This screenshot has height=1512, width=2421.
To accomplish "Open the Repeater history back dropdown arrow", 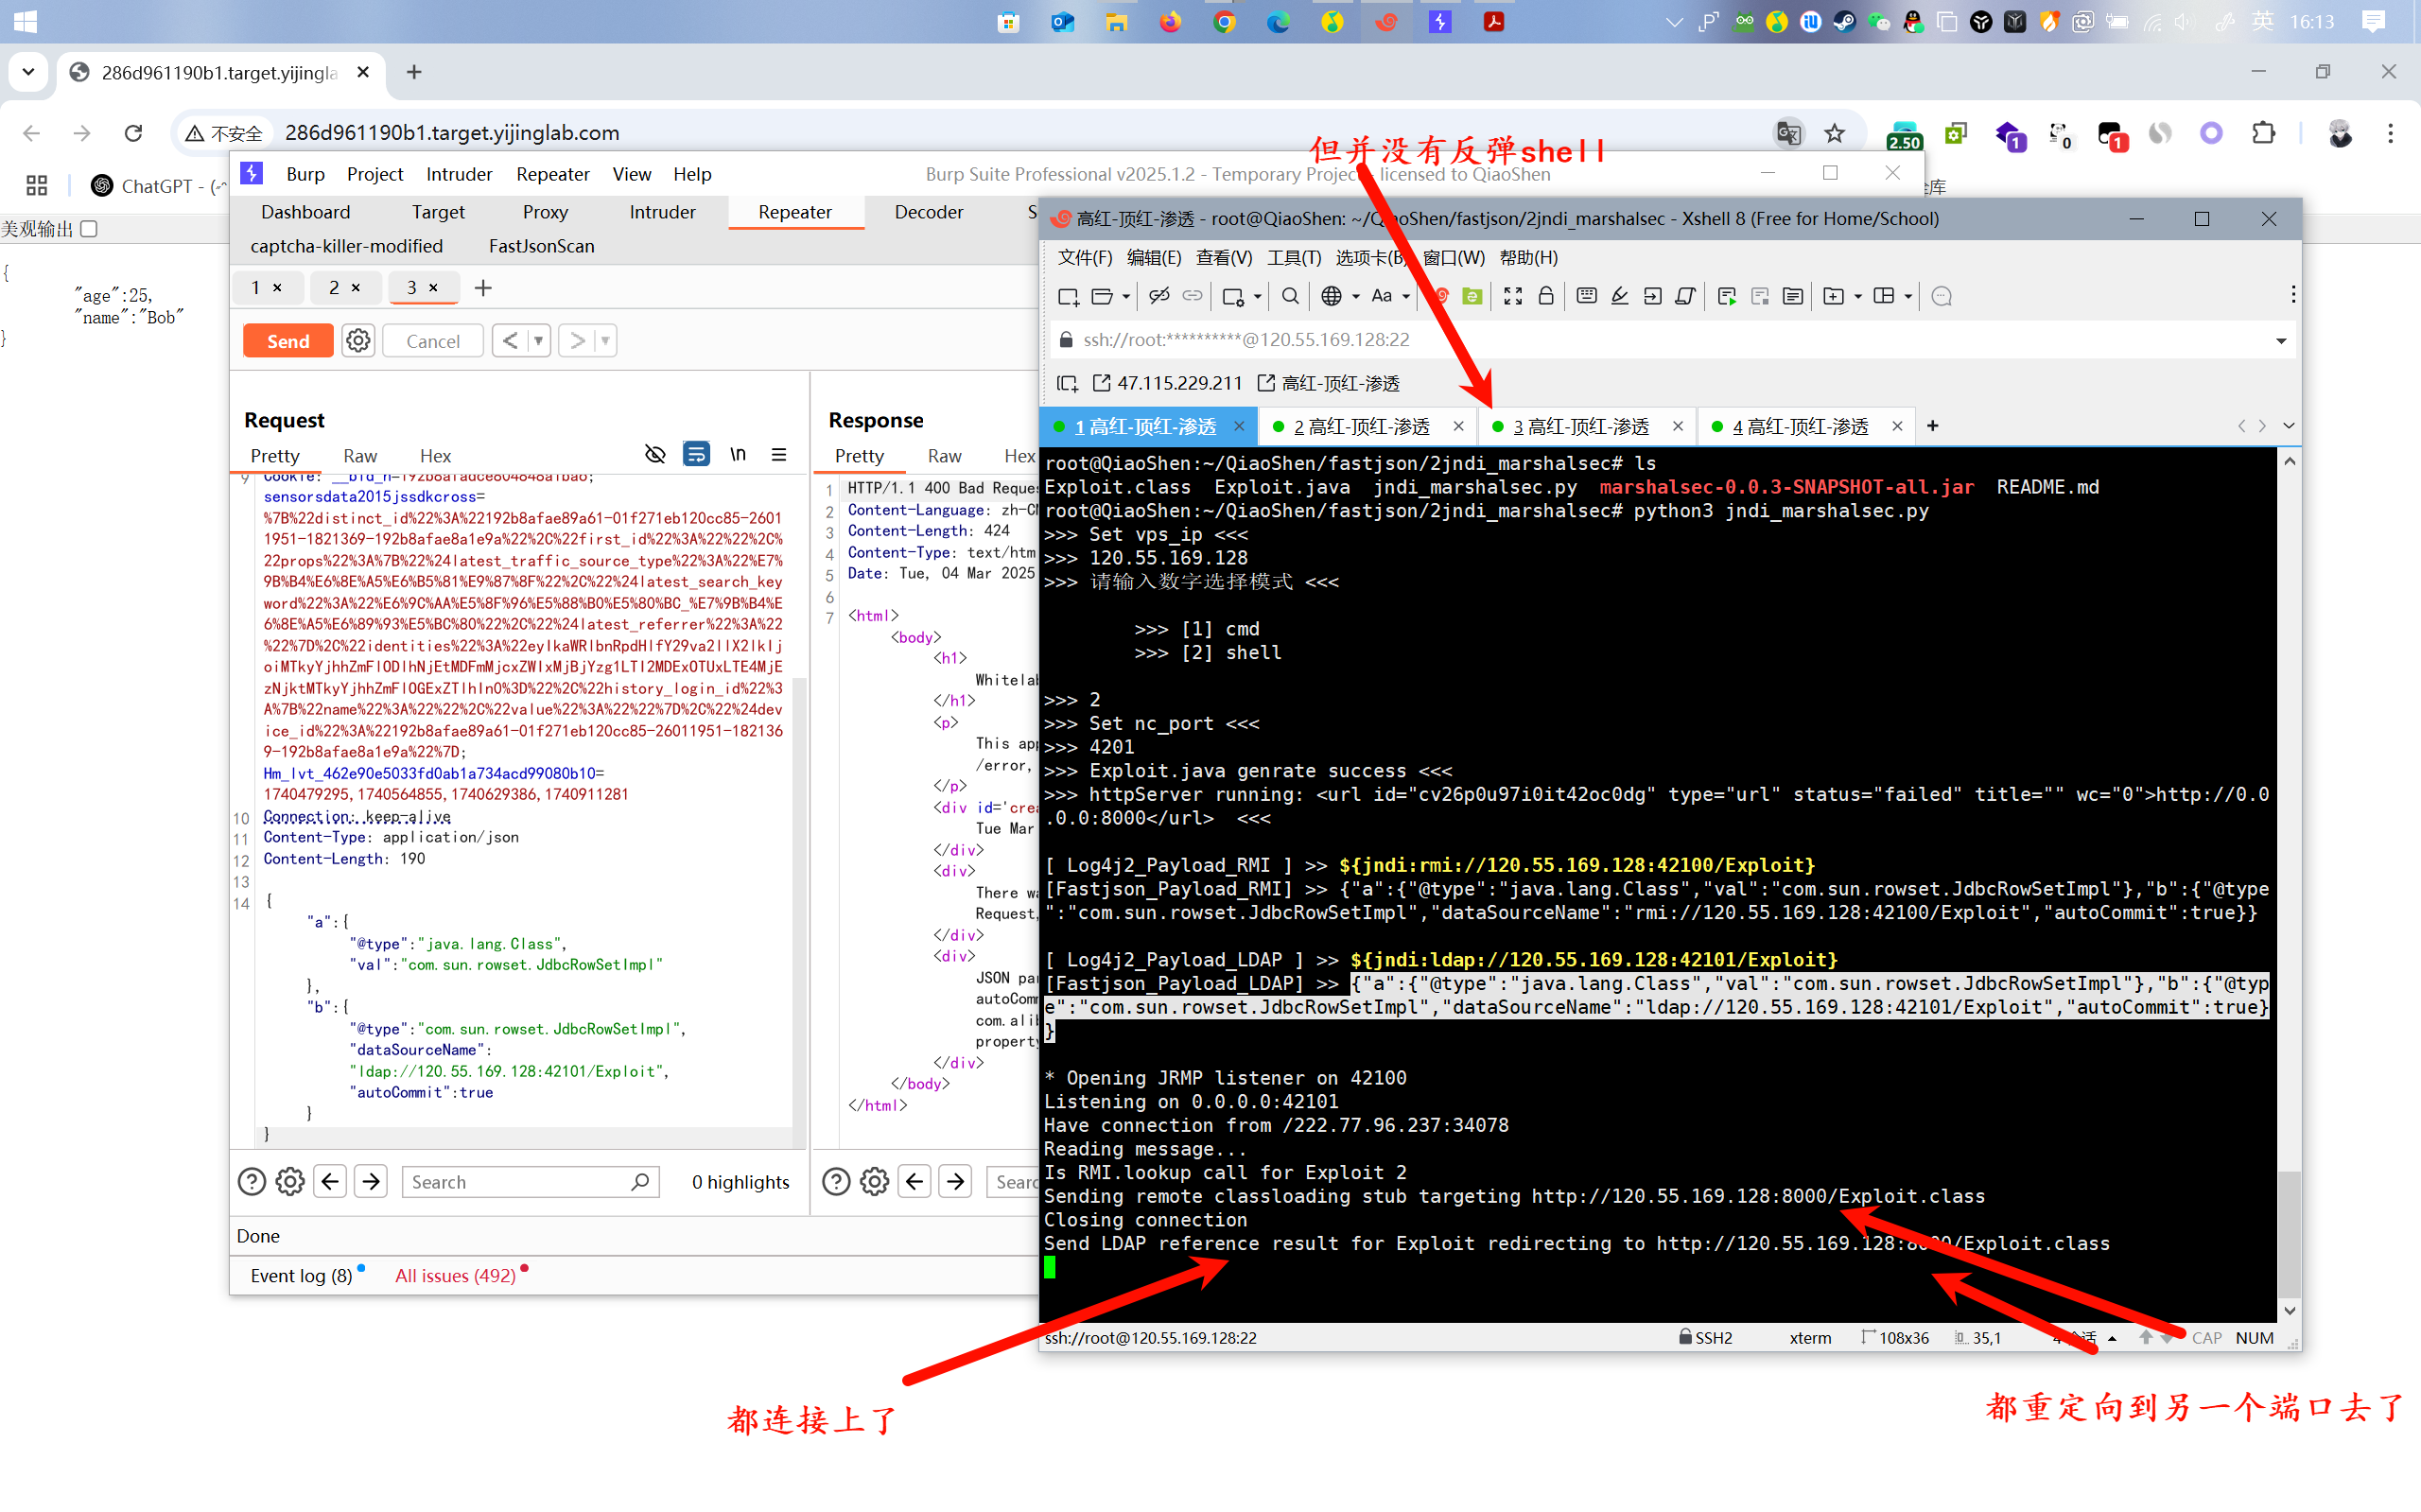I will 539,341.
